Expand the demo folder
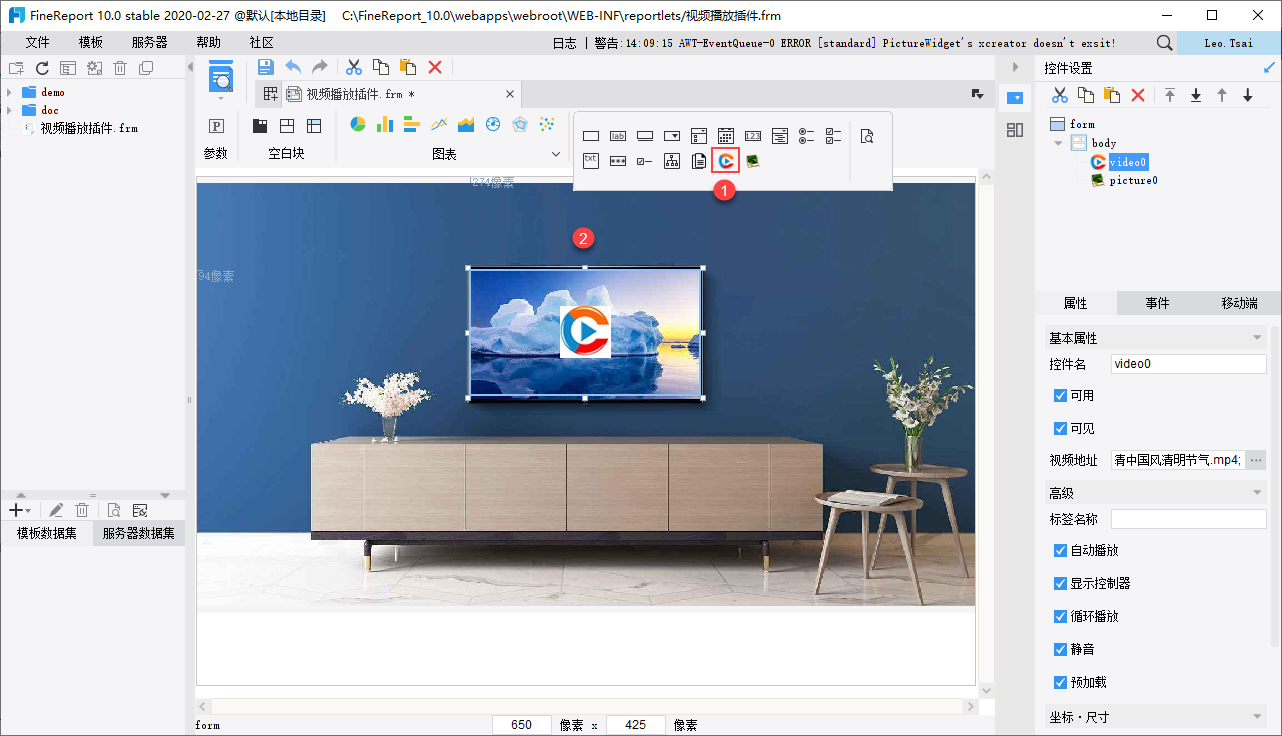This screenshot has height=736, width=1282. 9,92
